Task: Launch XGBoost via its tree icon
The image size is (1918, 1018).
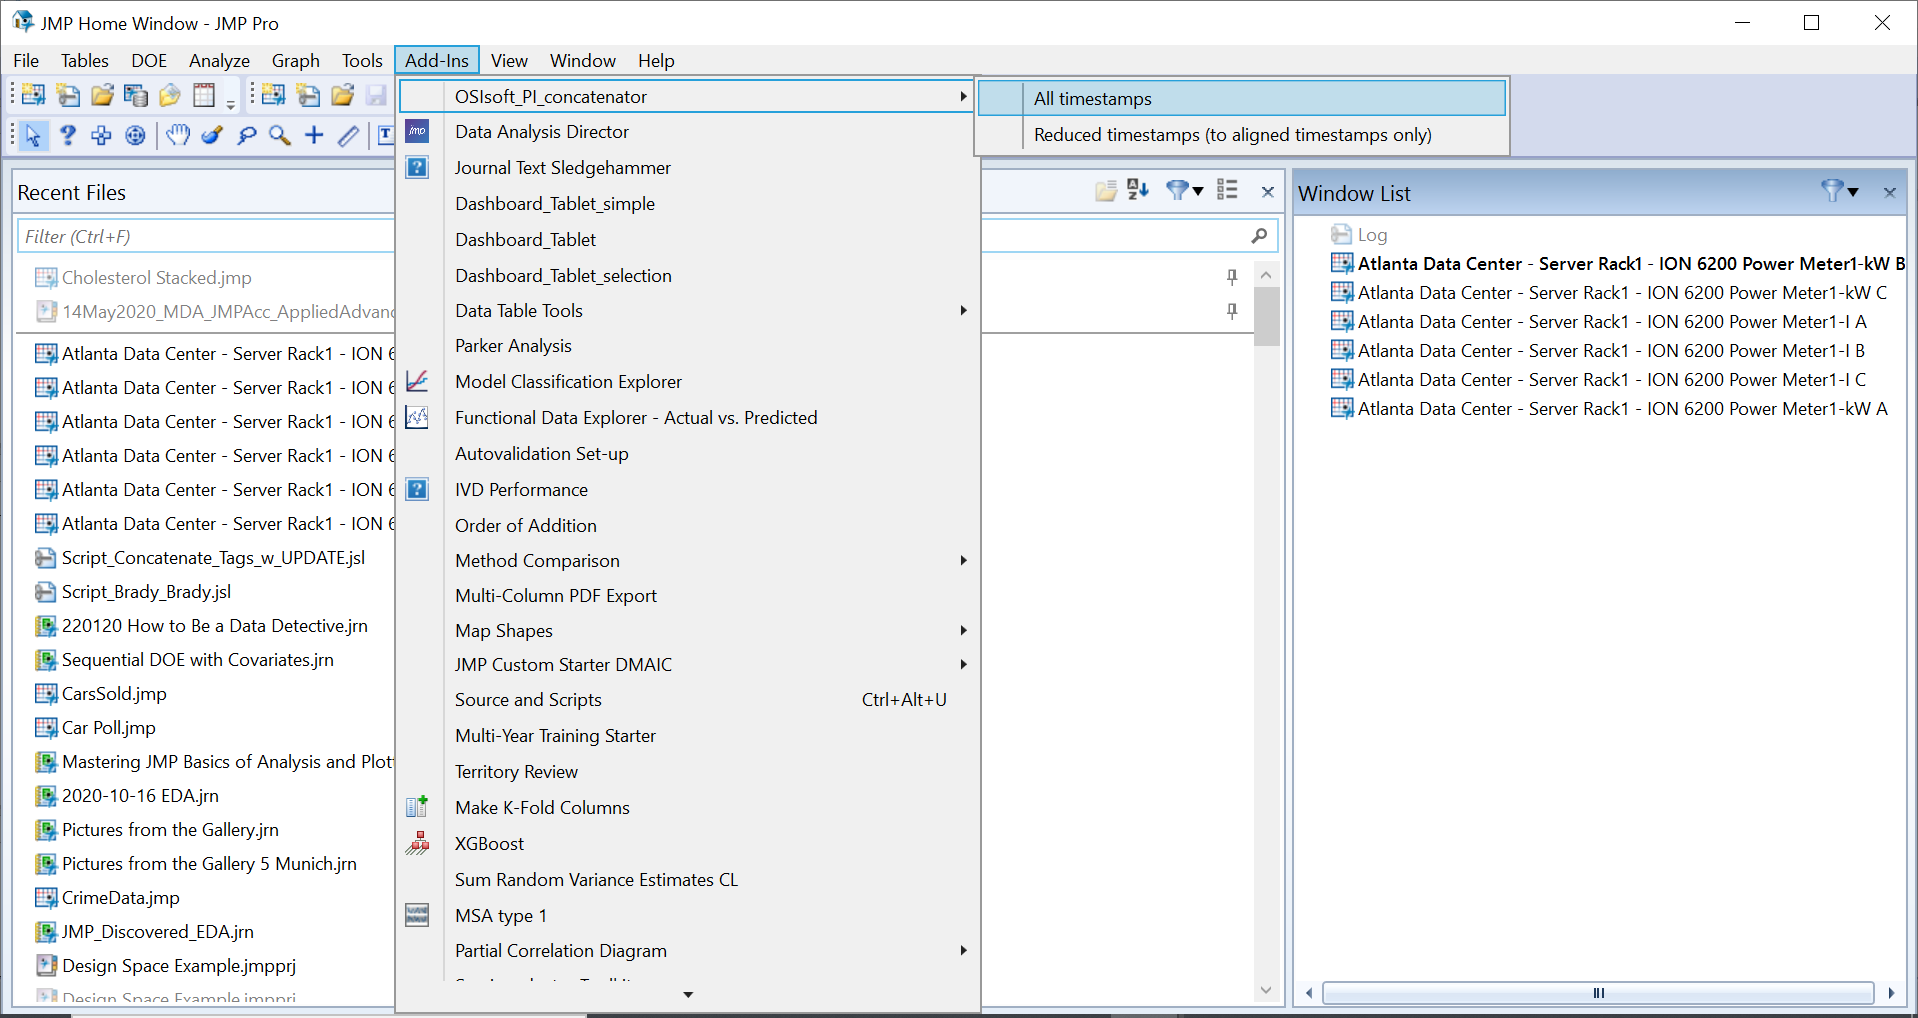Action: (417, 844)
